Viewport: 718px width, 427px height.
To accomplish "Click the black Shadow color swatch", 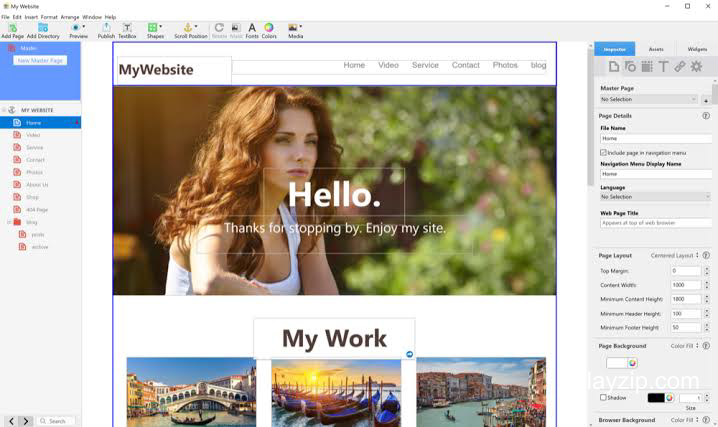I will [x=656, y=398].
